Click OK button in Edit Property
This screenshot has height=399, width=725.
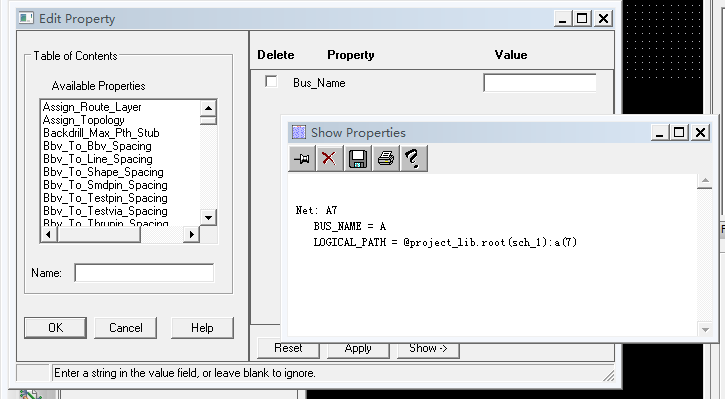point(55,328)
